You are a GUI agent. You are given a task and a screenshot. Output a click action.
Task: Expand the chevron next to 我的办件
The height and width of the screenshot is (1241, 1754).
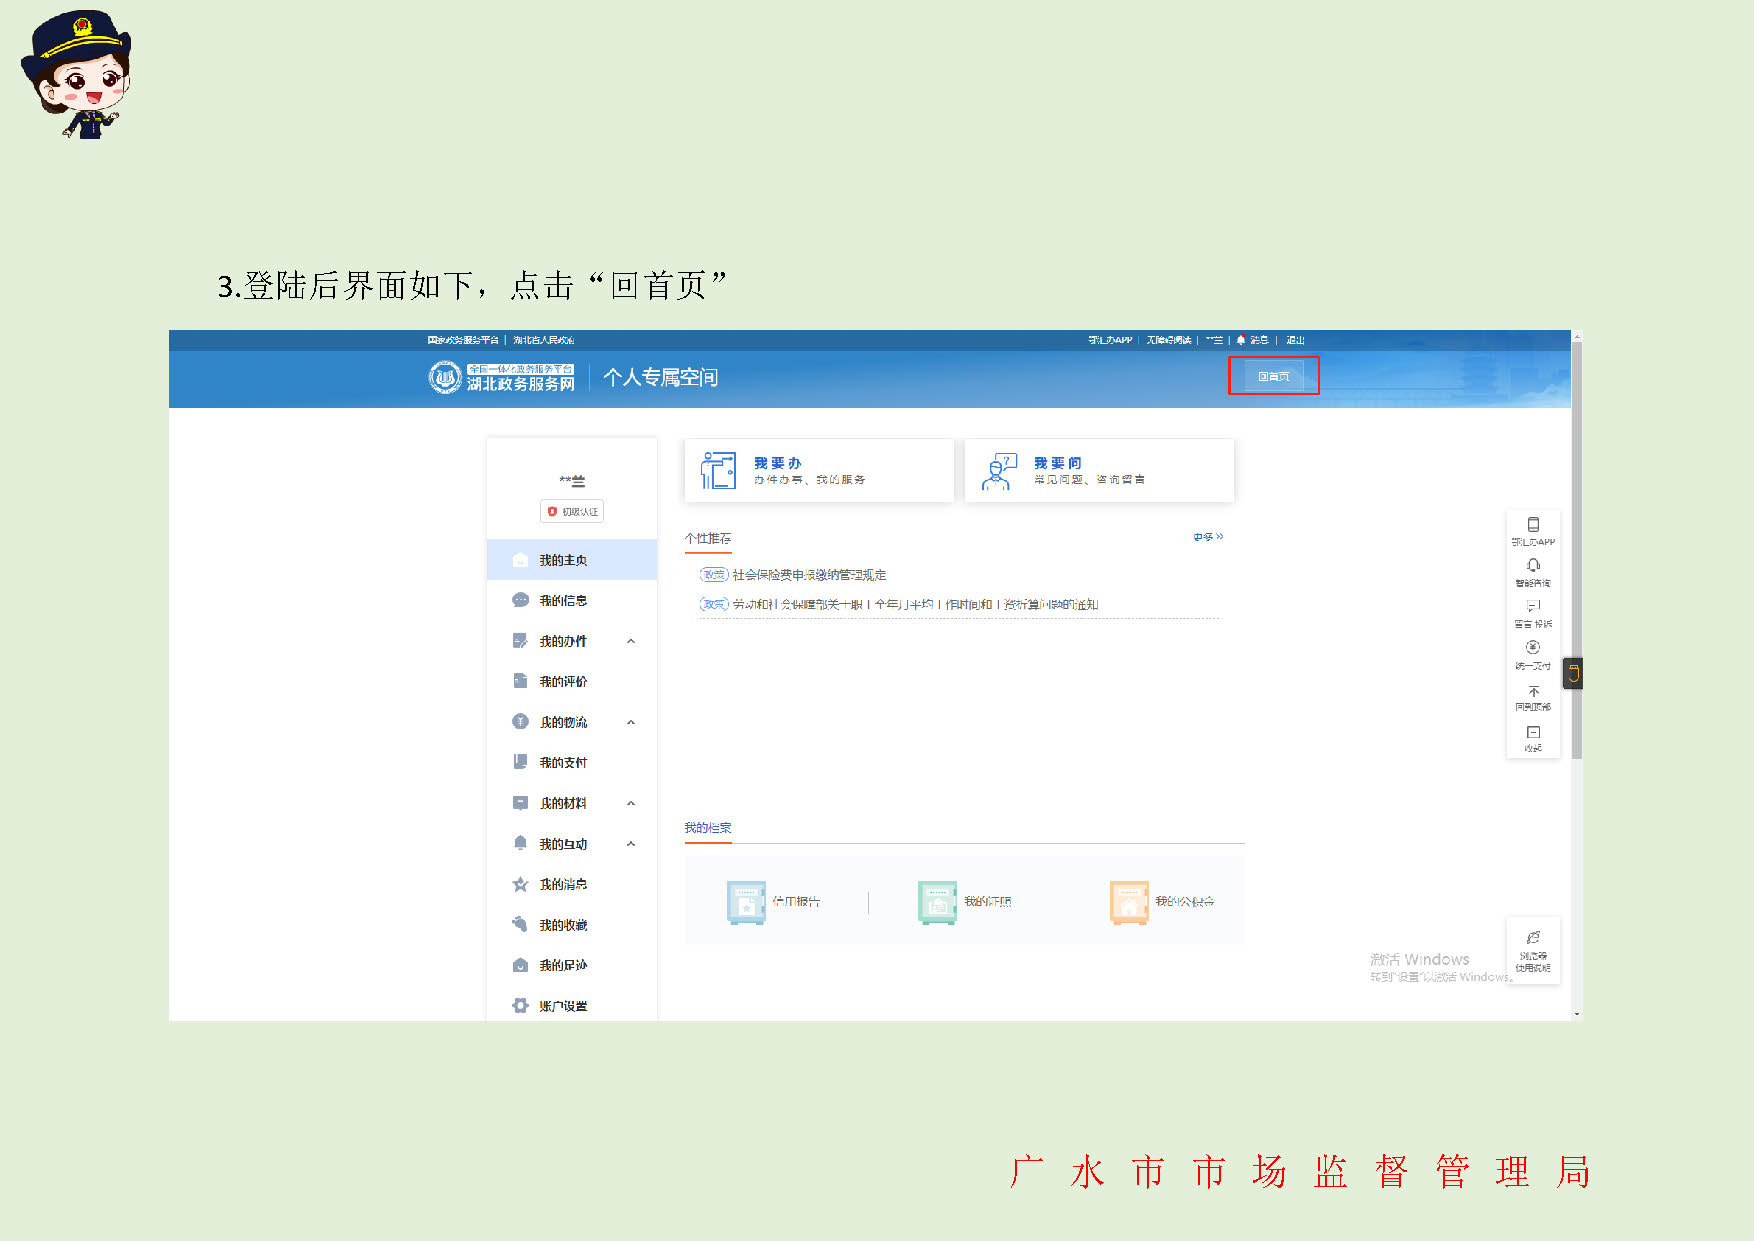pos(631,641)
